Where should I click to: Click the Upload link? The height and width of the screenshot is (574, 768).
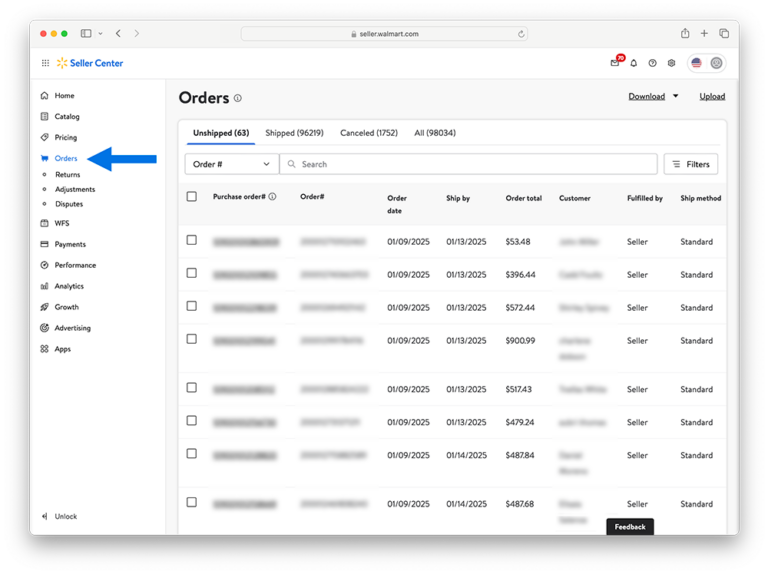(x=712, y=97)
